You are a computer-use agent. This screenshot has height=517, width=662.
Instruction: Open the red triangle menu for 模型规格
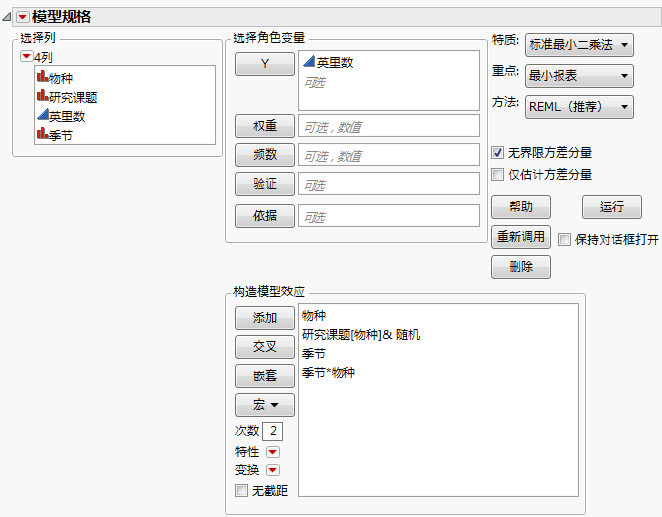click(22, 17)
